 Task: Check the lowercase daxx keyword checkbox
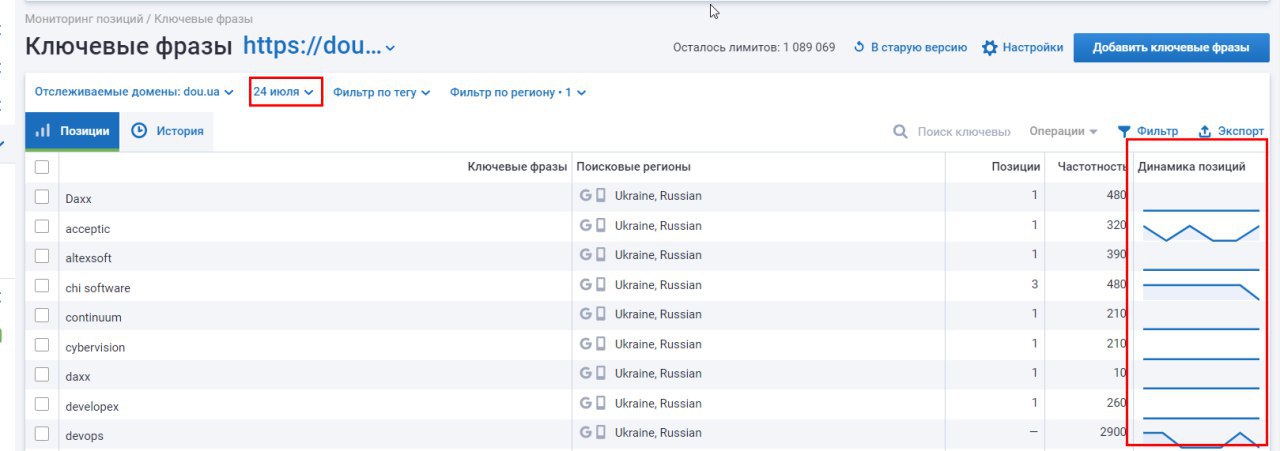42,374
